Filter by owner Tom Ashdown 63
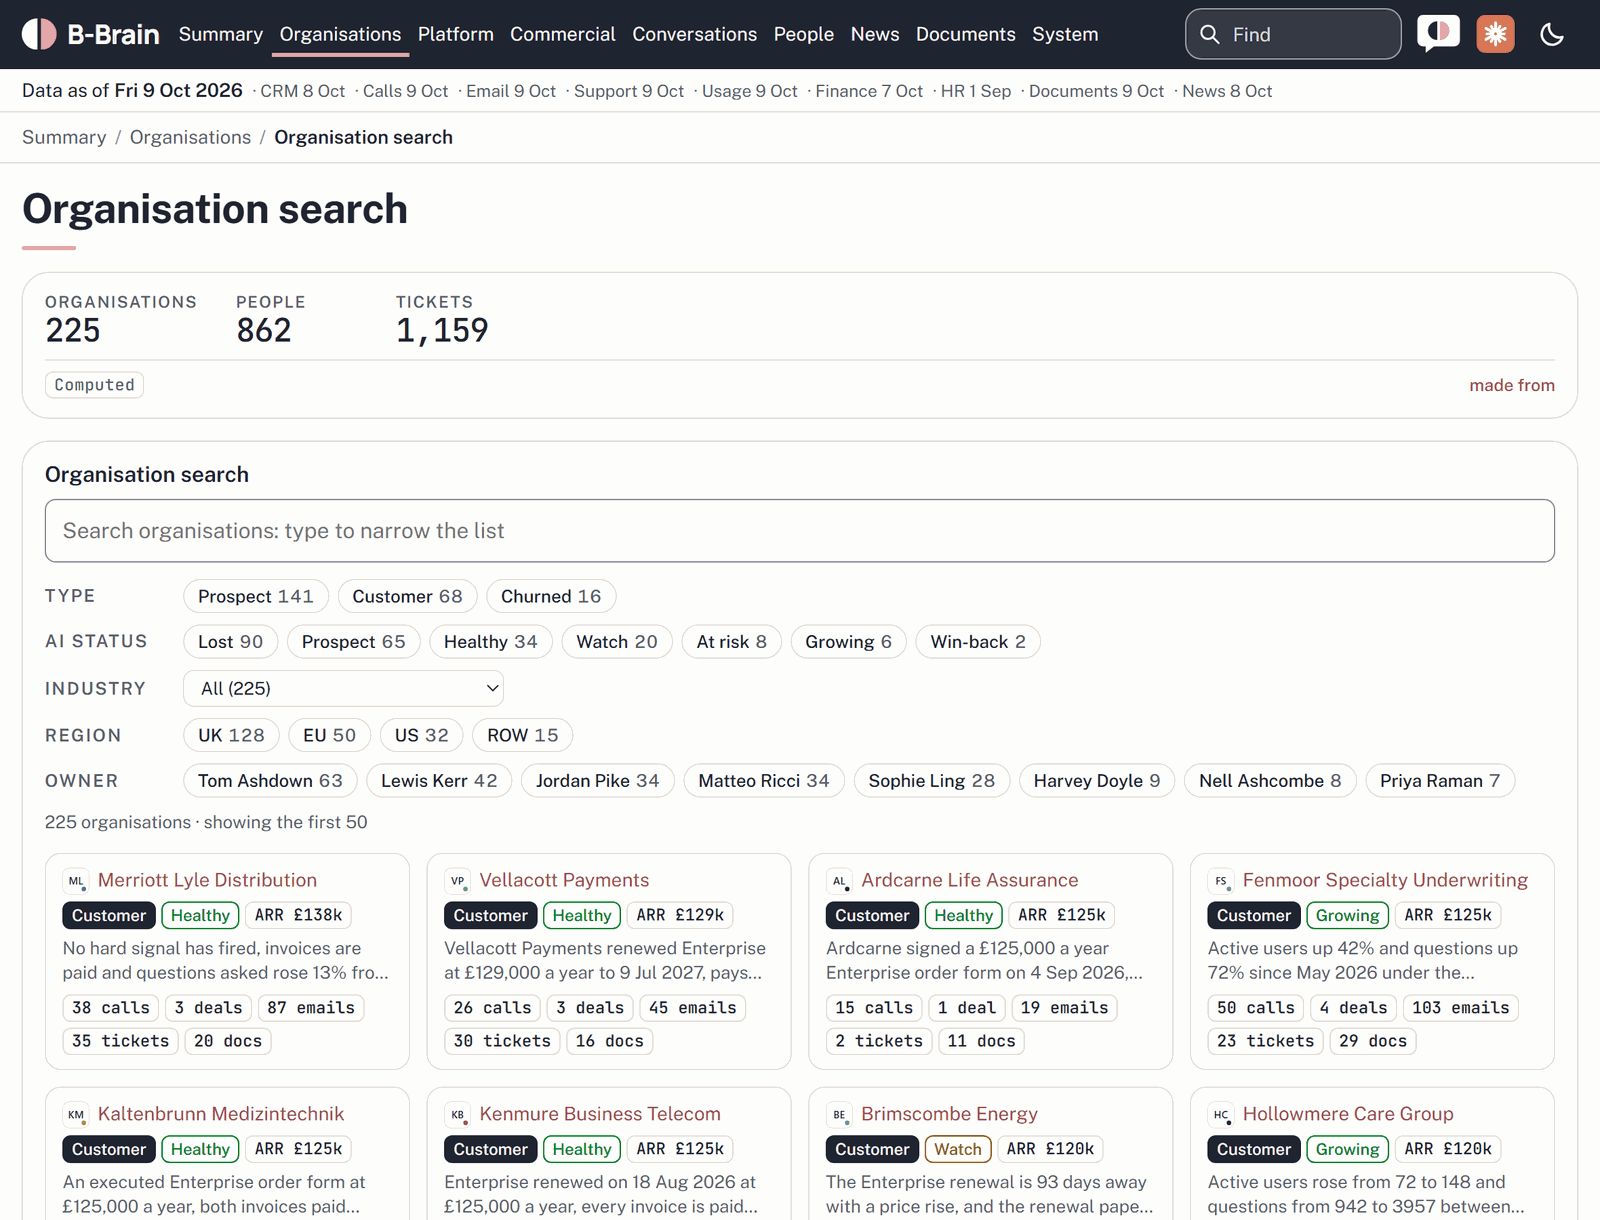Screen dimensions: 1600x1220 coord(270,781)
